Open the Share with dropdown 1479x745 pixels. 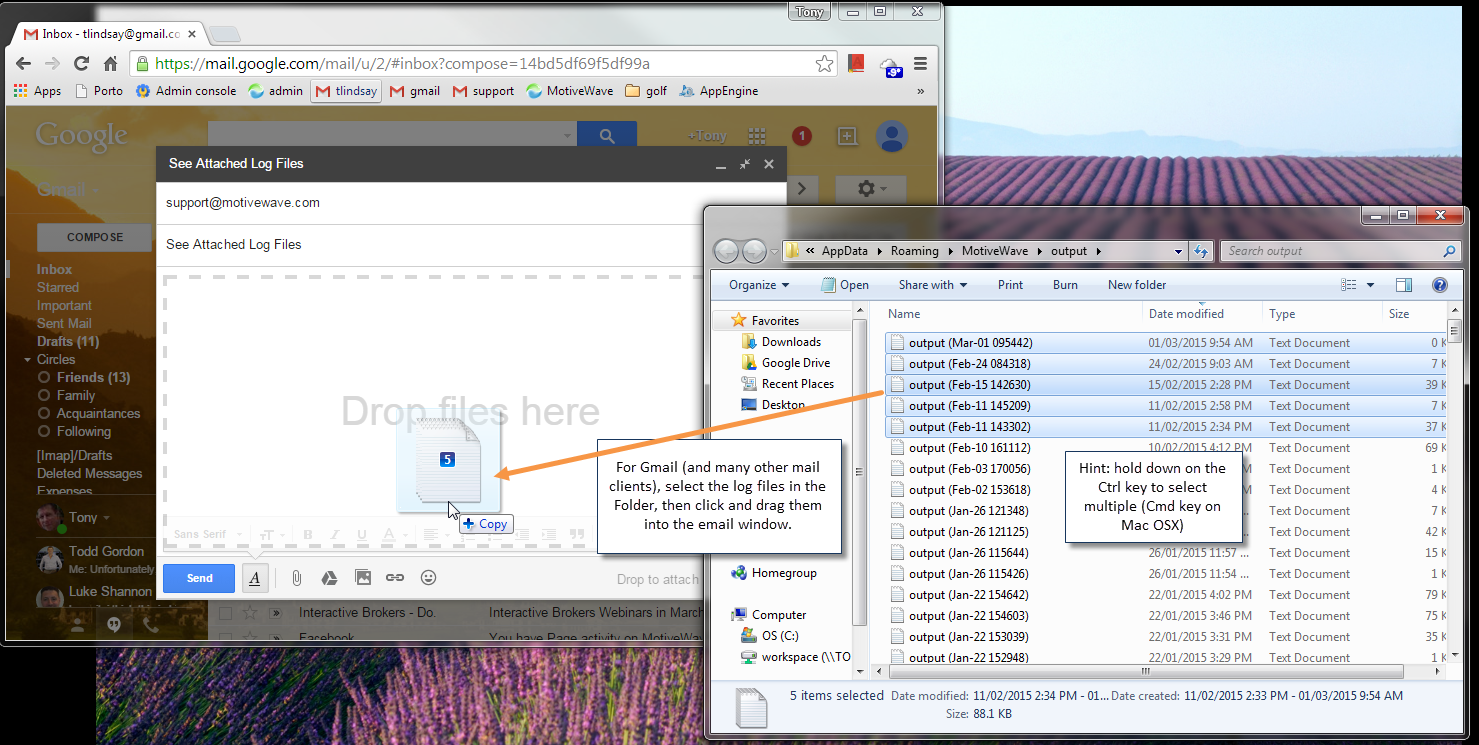point(933,285)
